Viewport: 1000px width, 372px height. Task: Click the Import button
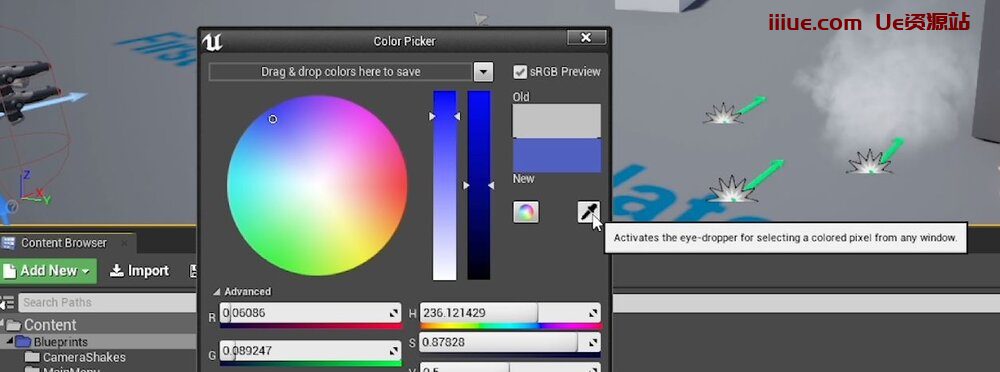point(140,271)
